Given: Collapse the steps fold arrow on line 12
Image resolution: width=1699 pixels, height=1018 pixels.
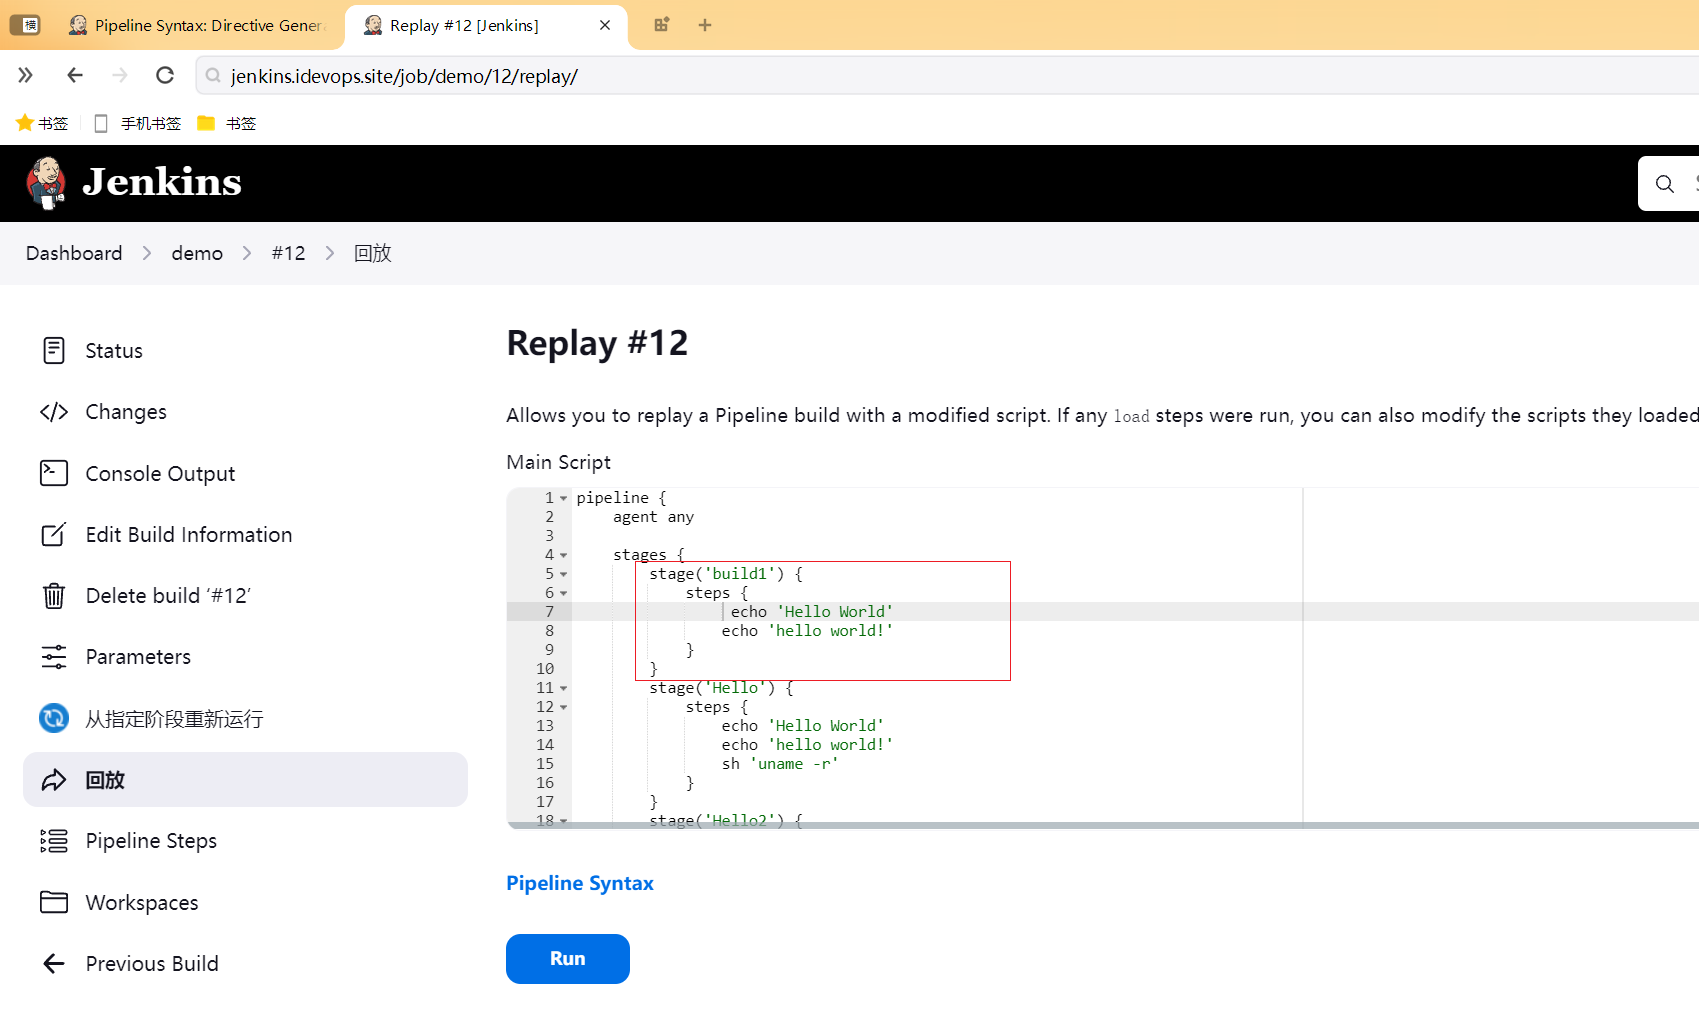Looking at the screenshot, I should pyautogui.click(x=564, y=707).
